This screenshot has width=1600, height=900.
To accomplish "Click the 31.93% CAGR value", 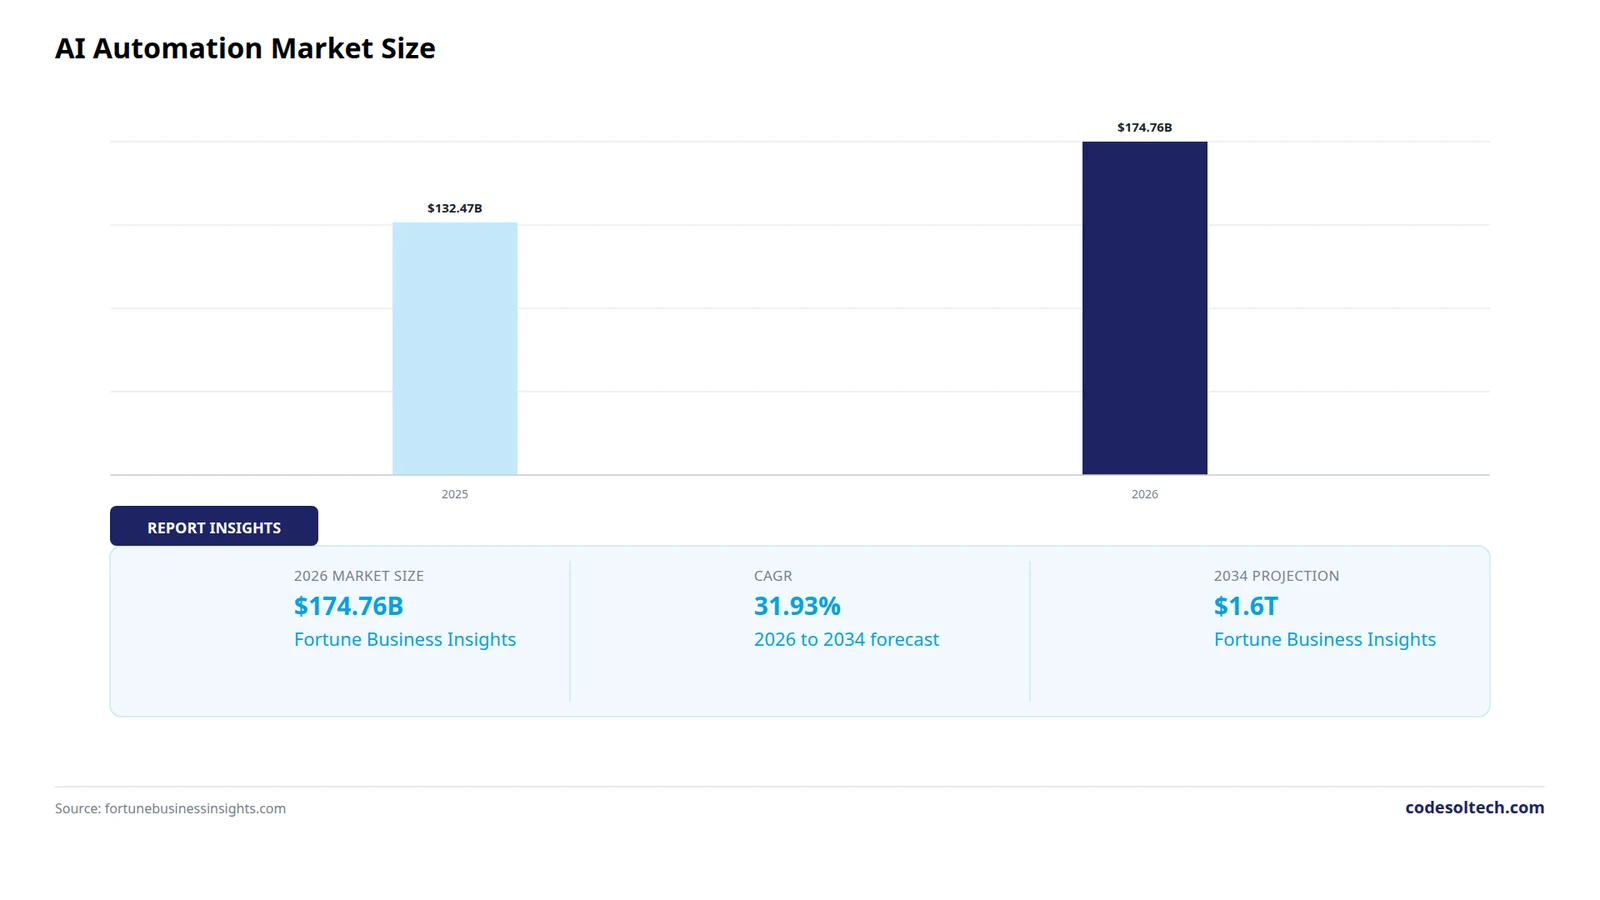I will point(797,606).
